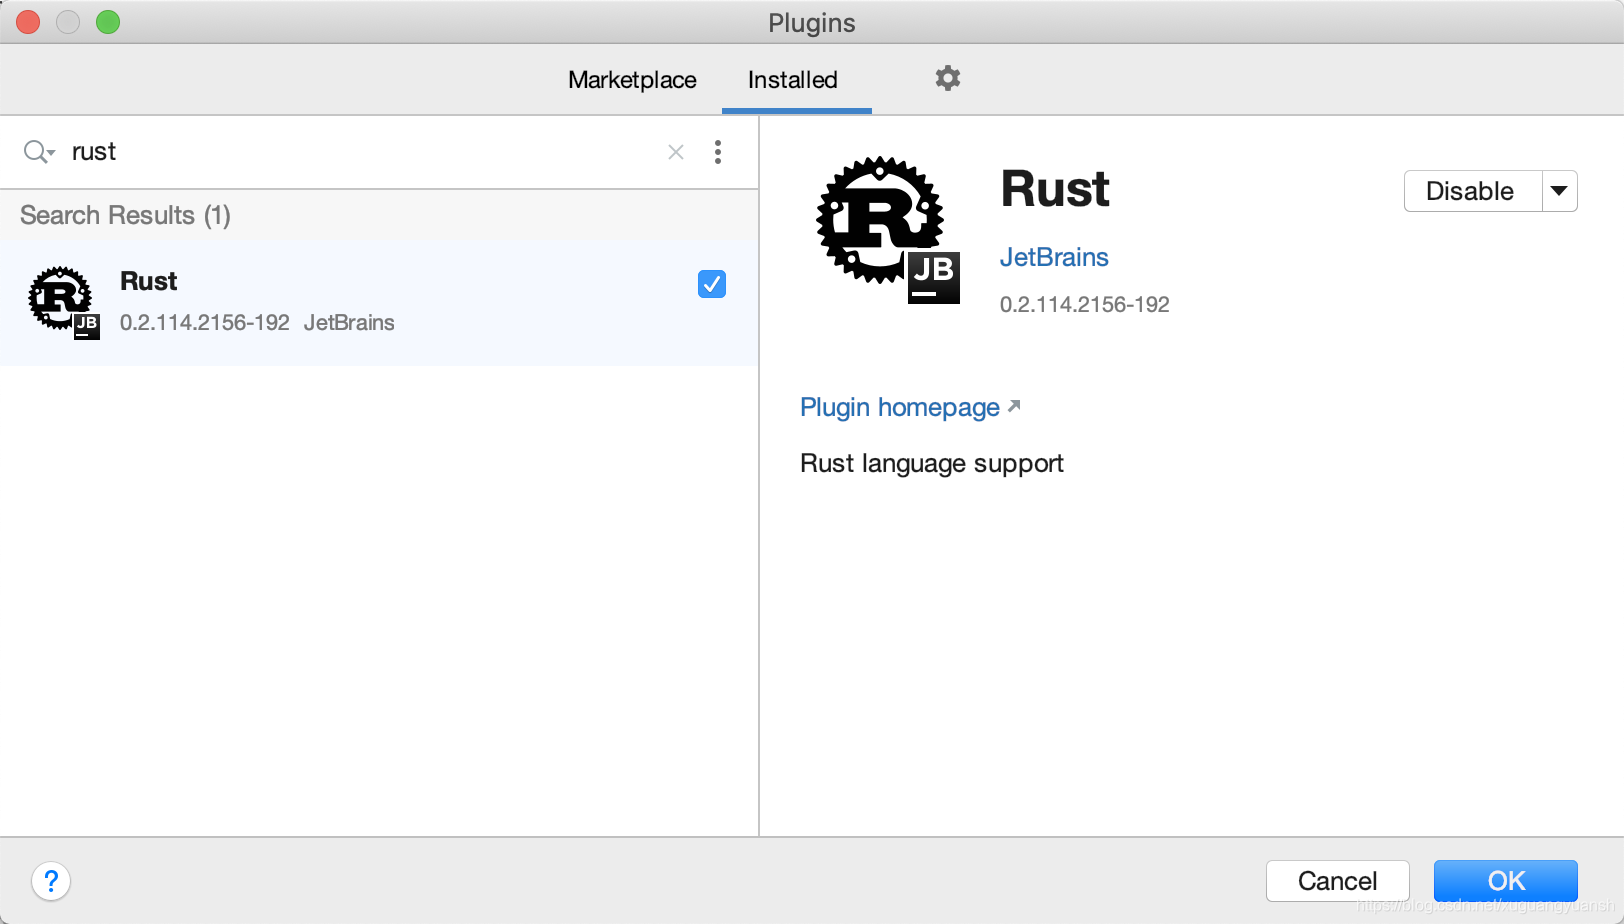Open the plugin settings gear menu
The image size is (1624, 924).
coord(946,79)
